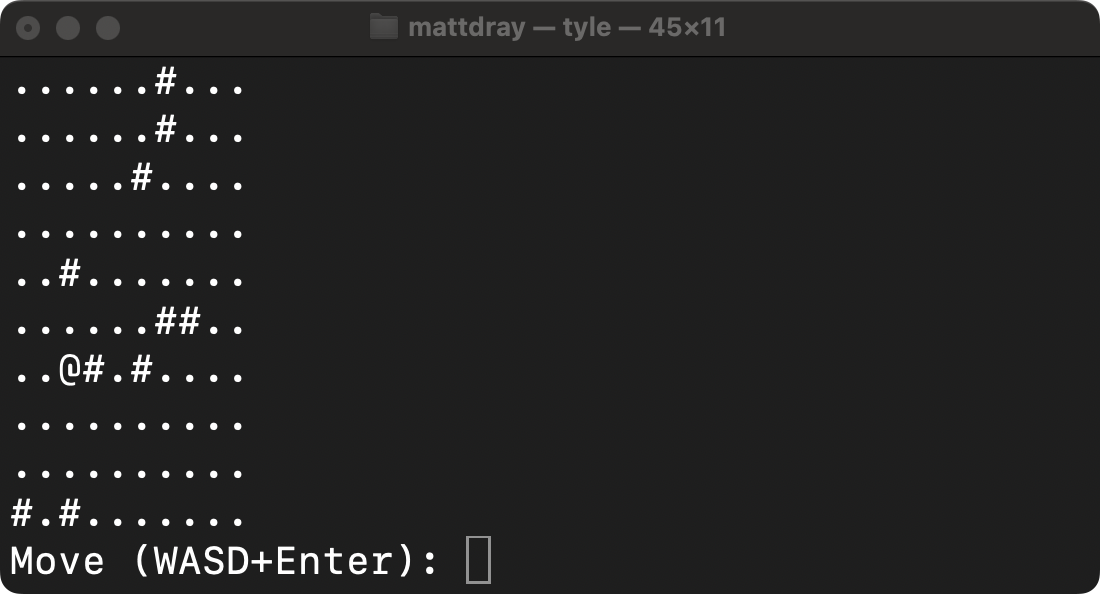This screenshot has height=594, width=1100.
Task: Click the folder icon in the title bar
Action: click(x=385, y=27)
